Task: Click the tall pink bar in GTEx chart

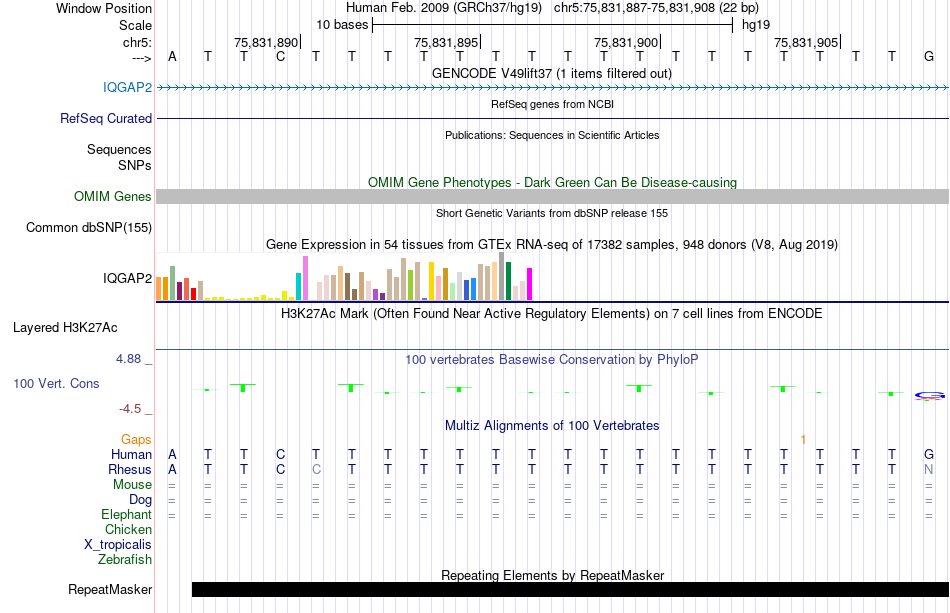Action: coord(305,278)
